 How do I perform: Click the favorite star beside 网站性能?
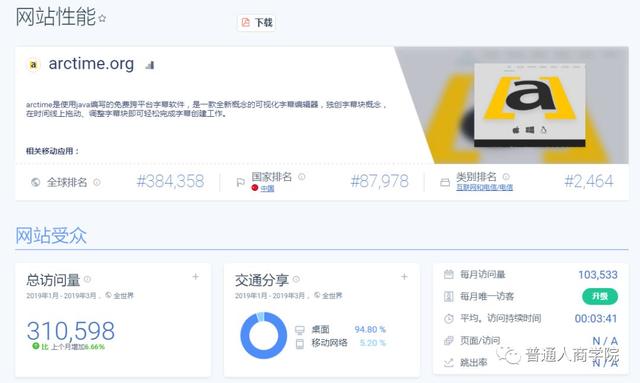(x=102, y=18)
